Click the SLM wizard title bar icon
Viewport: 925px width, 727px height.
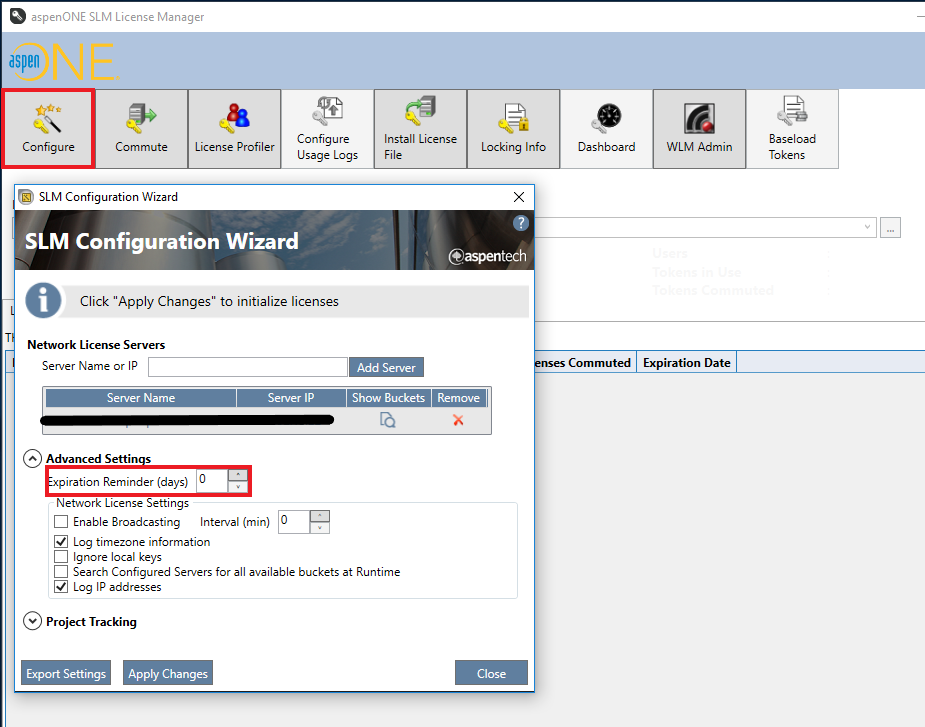click(26, 197)
